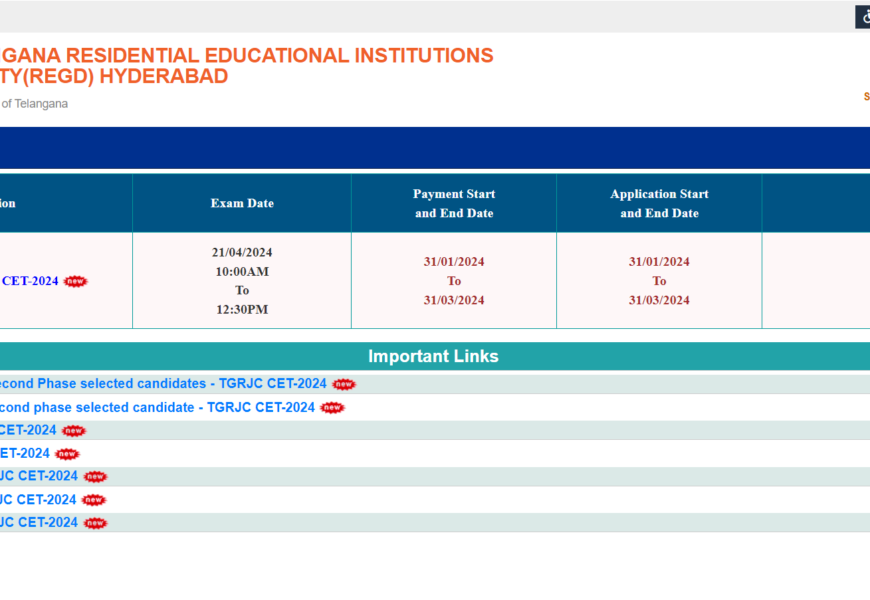Screen dimensions: 870x600
Task: Click new badge in fifth Important Links row
Action: coord(95,477)
